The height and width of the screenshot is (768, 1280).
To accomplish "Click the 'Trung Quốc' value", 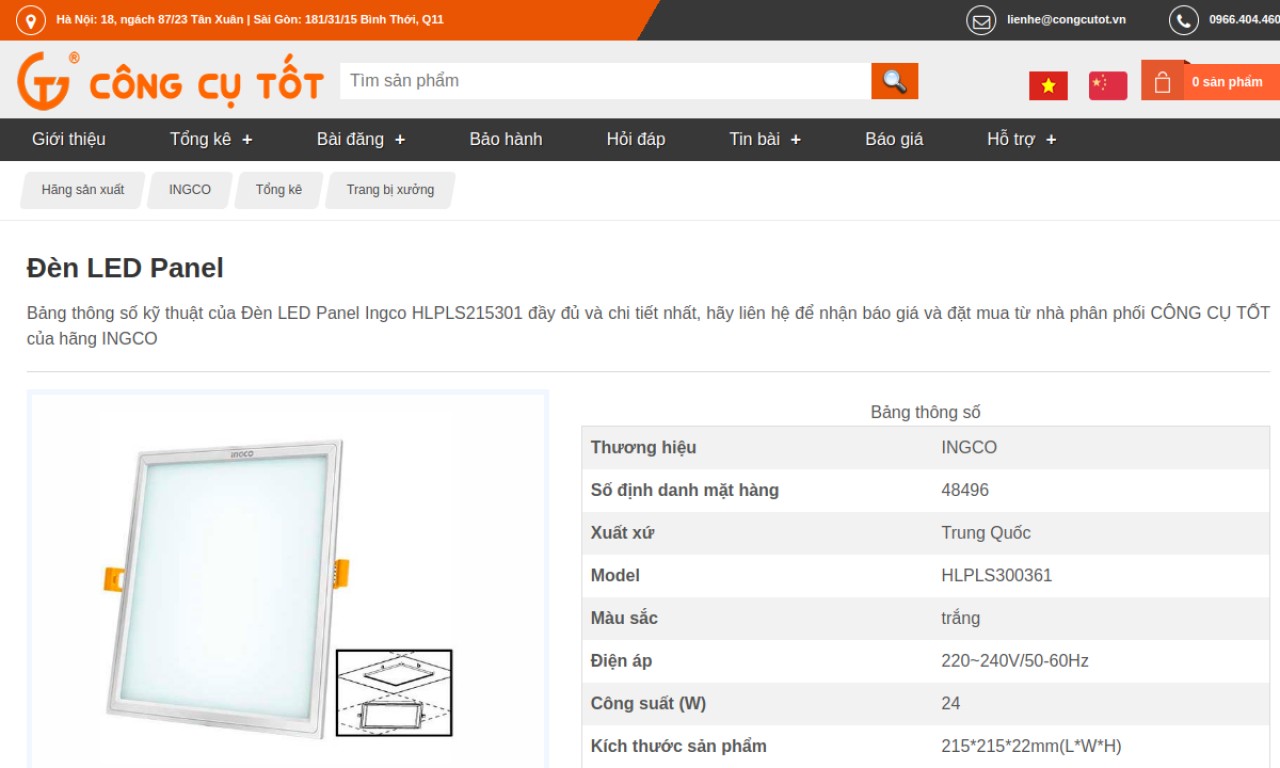I will pyautogui.click(x=986, y=533).
